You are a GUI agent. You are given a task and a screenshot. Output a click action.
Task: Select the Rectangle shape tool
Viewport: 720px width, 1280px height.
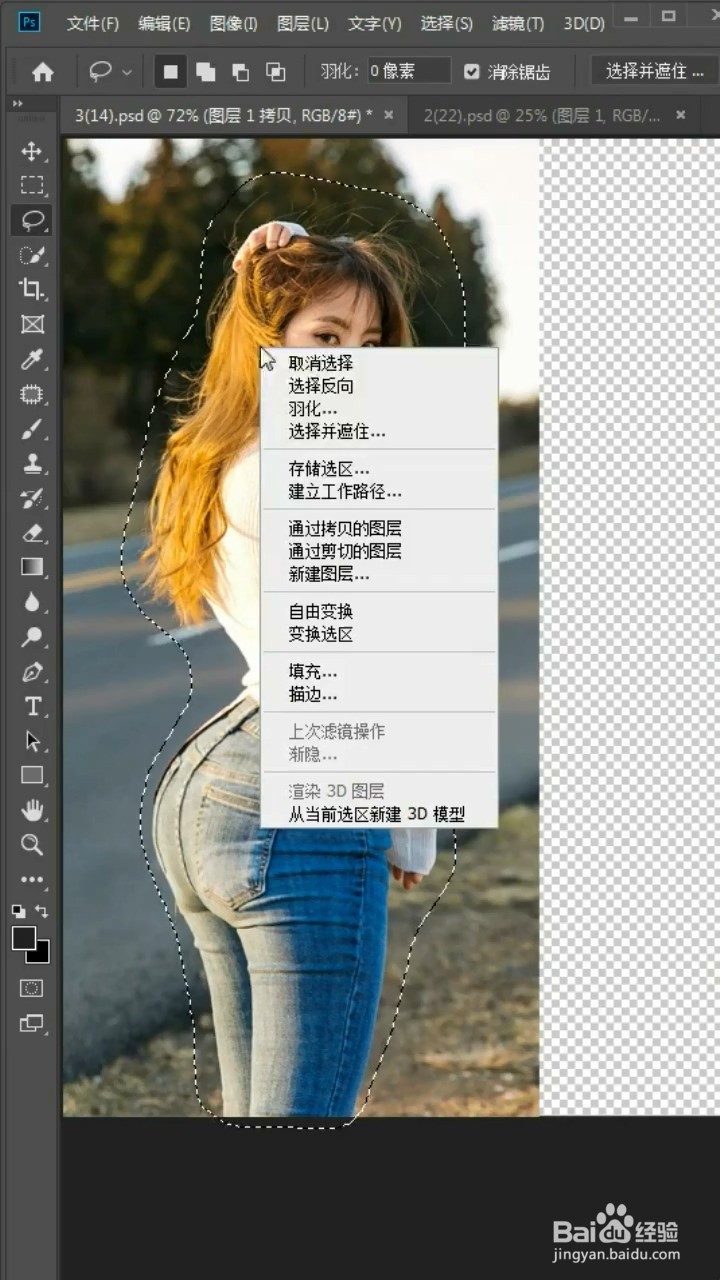click(x=32, y=775)
